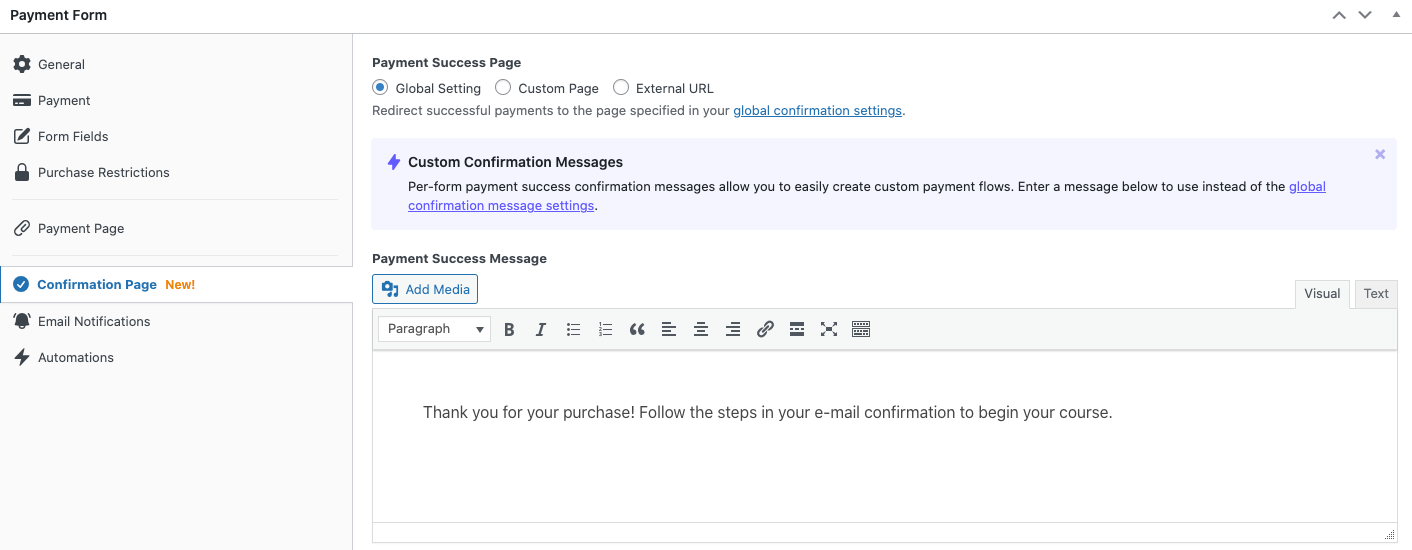1412x550 pixels.
Task: Insert a numbered list
Action: [605, 329]
